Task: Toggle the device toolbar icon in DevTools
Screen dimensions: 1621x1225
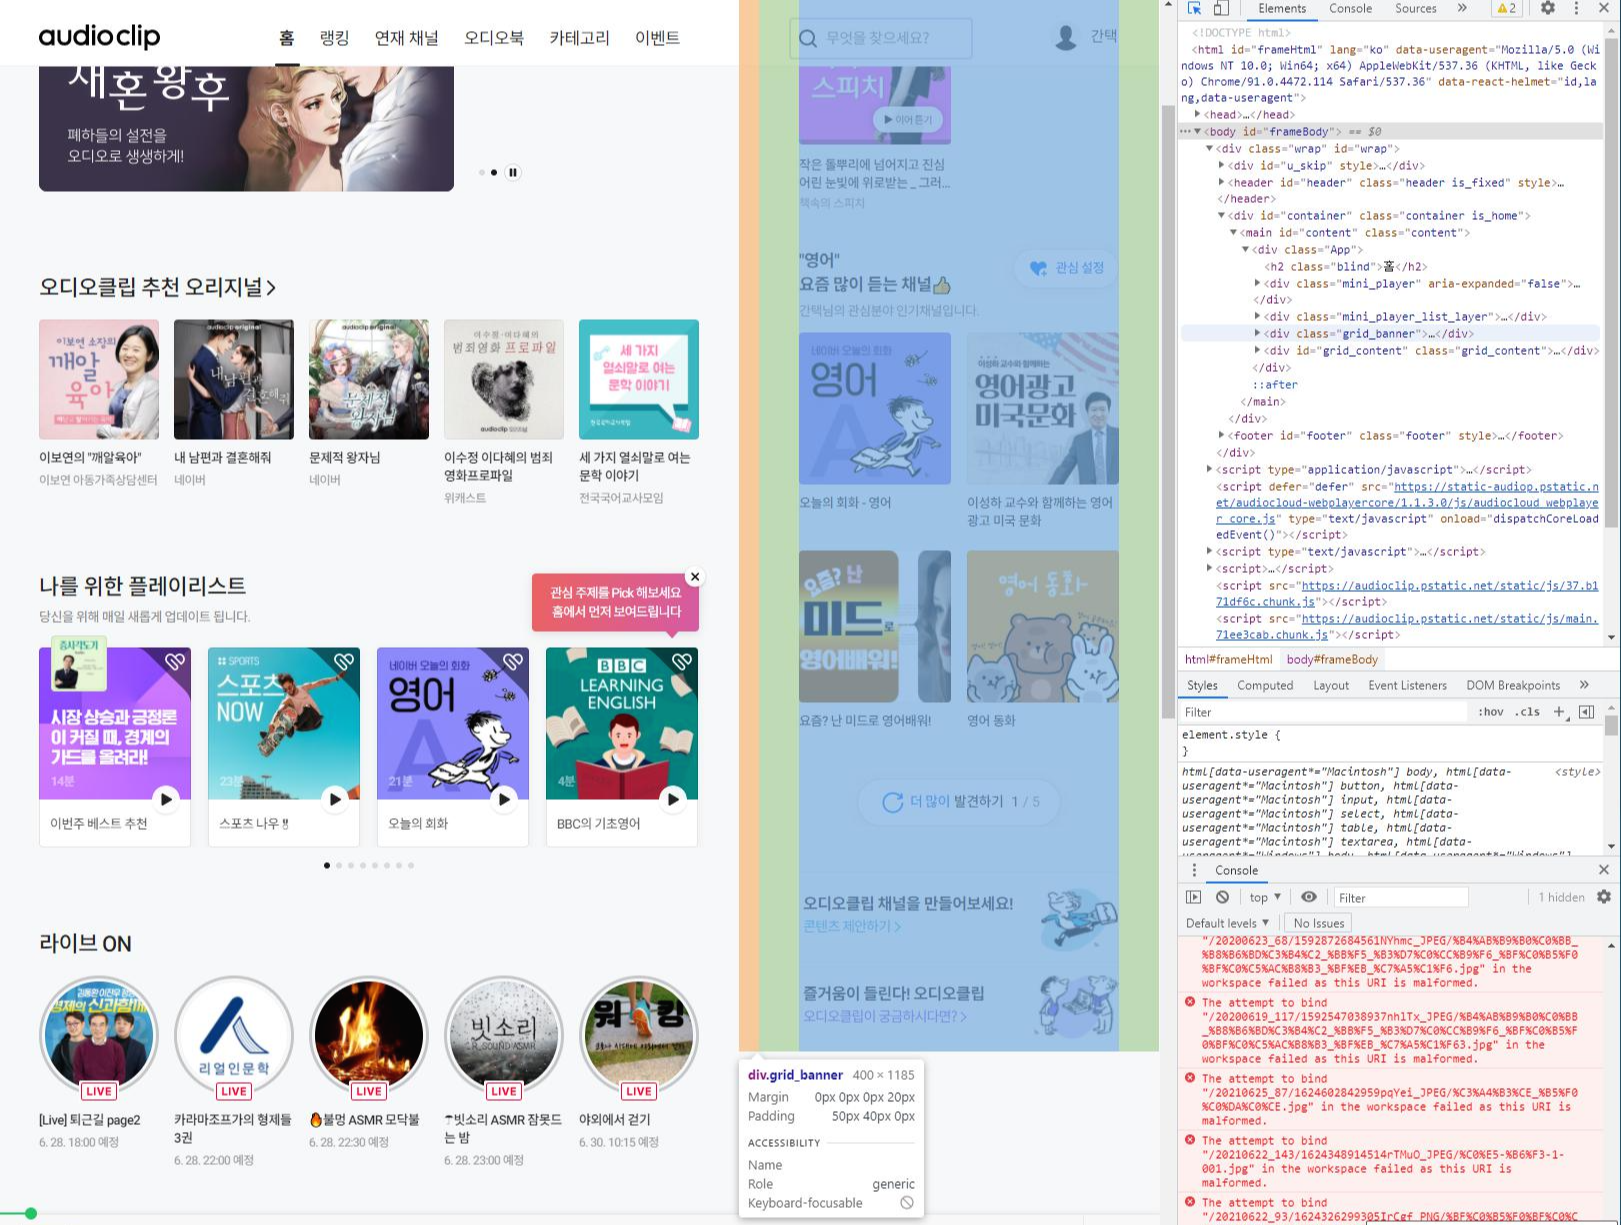Action: [1220, 8]
